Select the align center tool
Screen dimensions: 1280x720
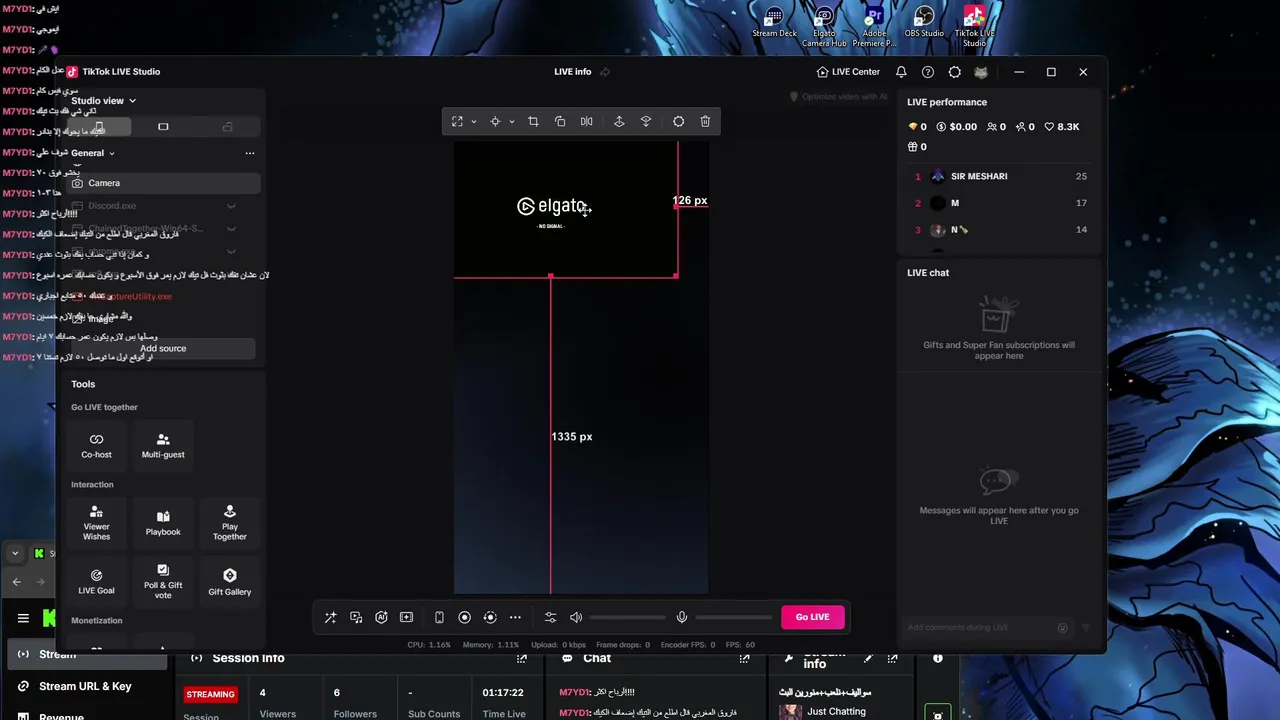click(x=495, y=122)
